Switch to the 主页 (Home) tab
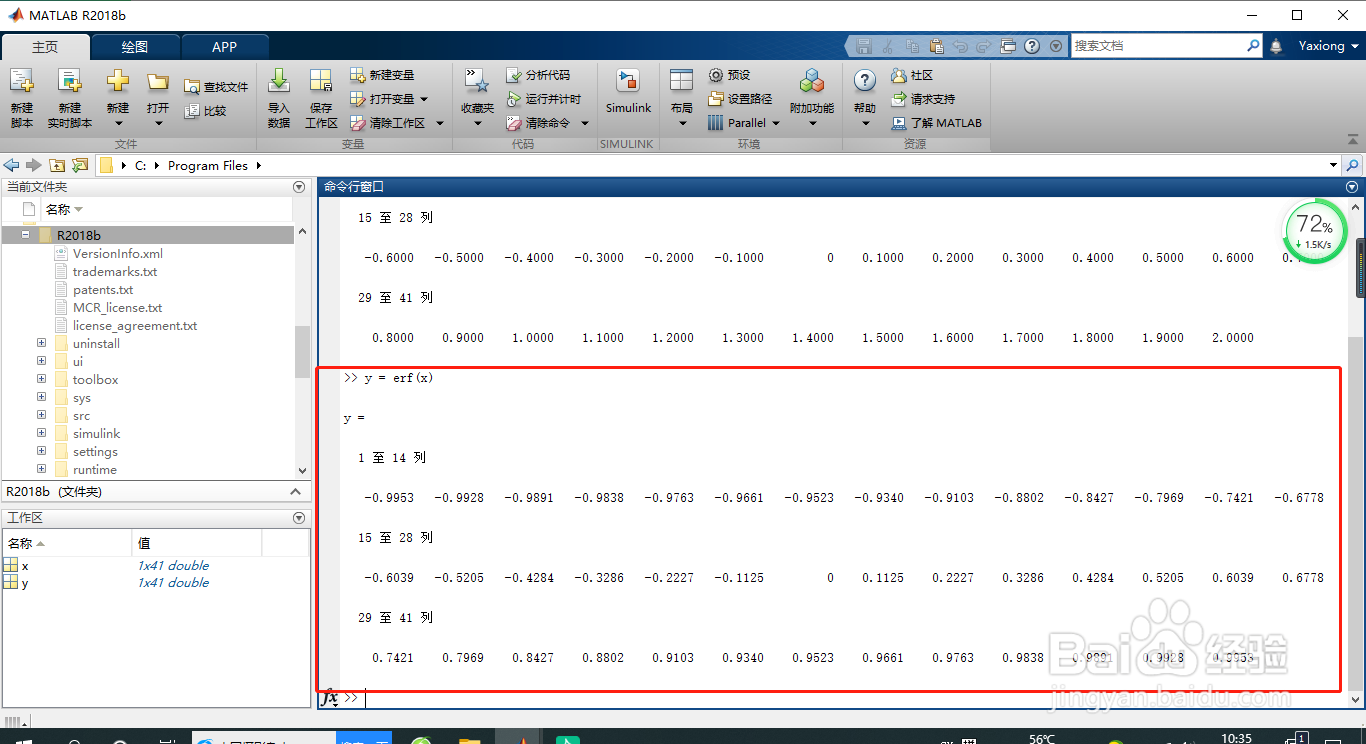 [x=45, y=47]
